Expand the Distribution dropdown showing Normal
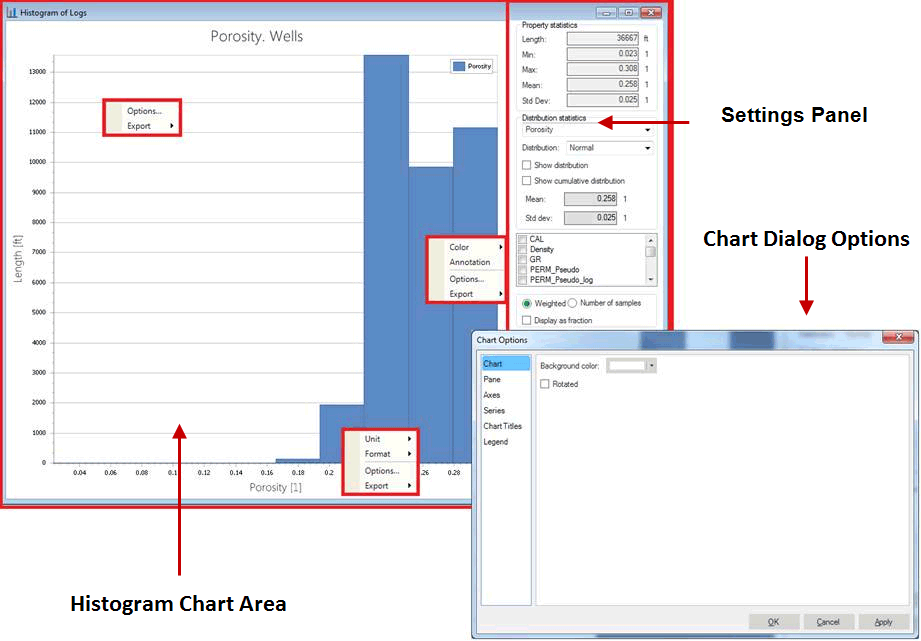921x641 pixels. click(647, 148)
